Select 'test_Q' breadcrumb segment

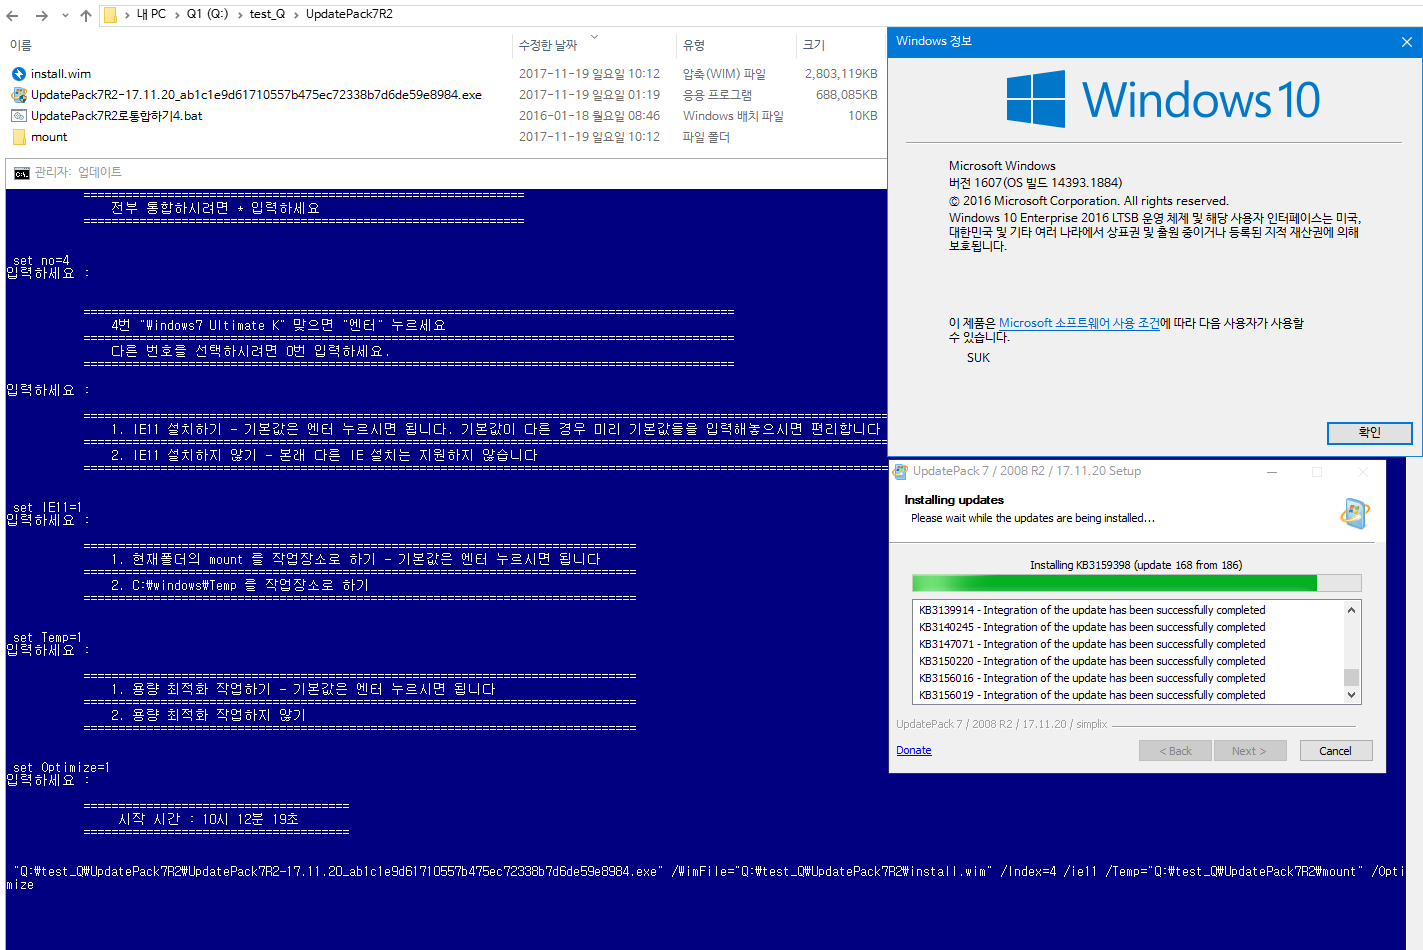(x=267, y=14)
